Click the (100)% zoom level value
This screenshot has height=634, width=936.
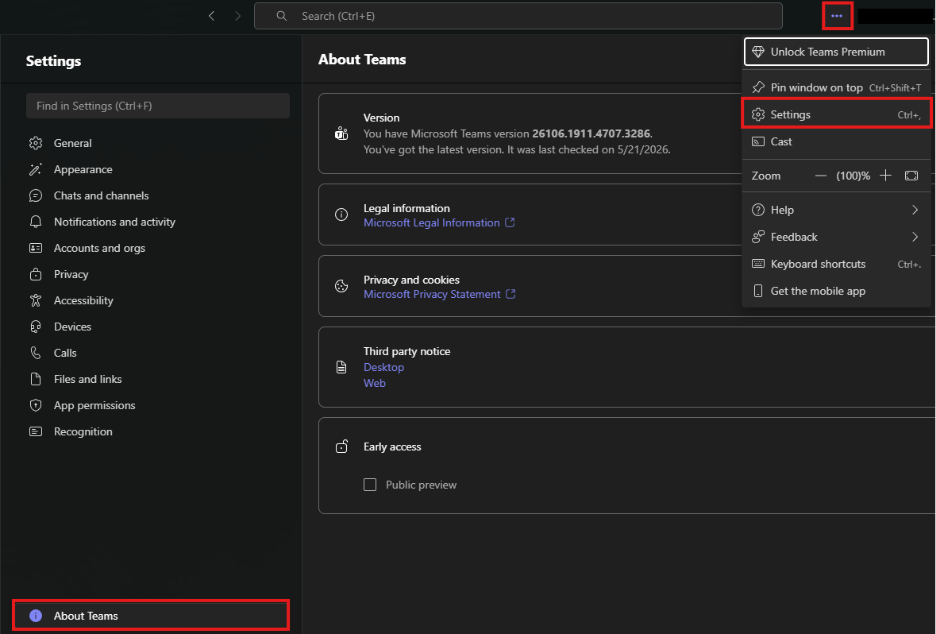852,176
